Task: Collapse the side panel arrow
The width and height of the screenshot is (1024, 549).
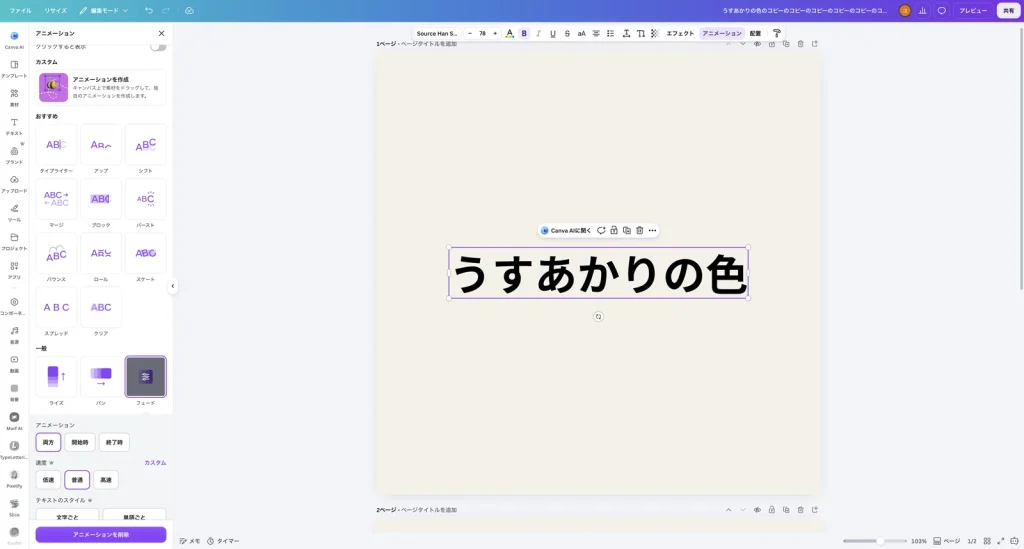Action: (172, 286)
